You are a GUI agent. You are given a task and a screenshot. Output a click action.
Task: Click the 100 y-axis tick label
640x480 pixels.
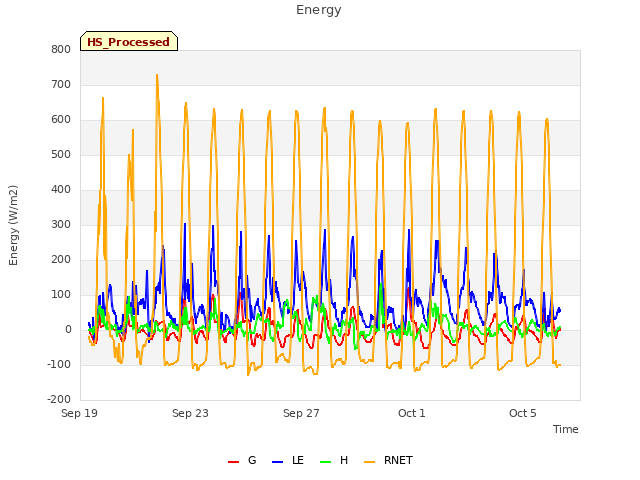(x=61, y=295)
